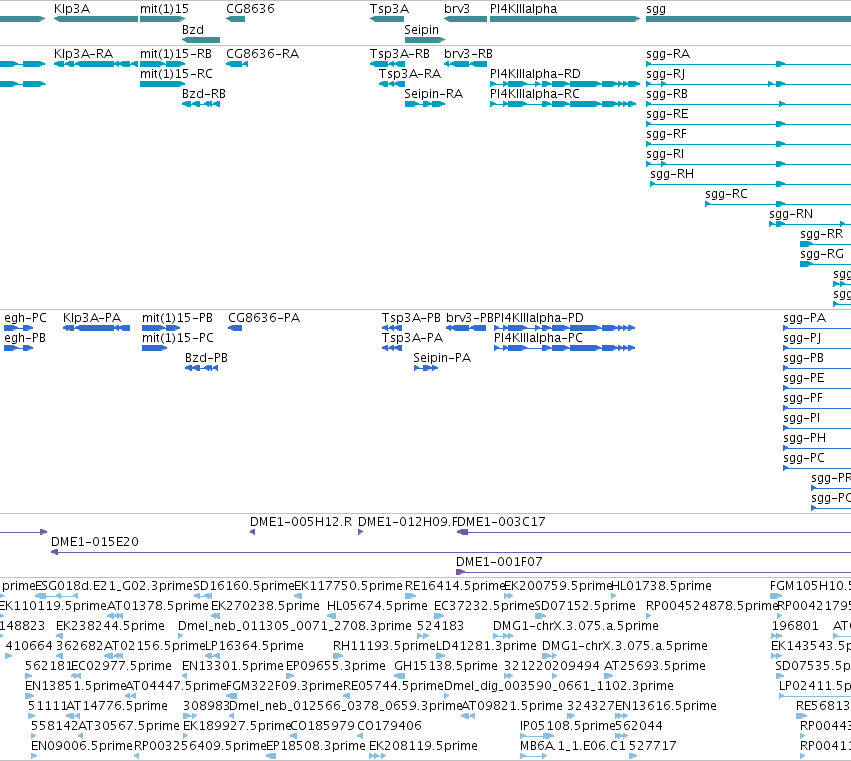Select the sgg-RN transcript label
Viewport: 851px width, 761px height.
click(x=791, y=214)
